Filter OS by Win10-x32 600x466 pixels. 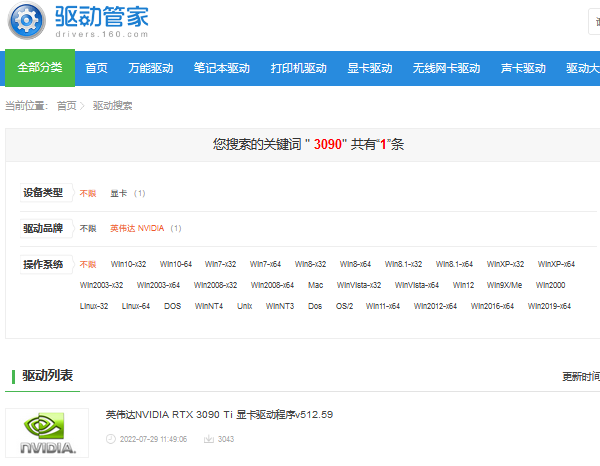128,264
